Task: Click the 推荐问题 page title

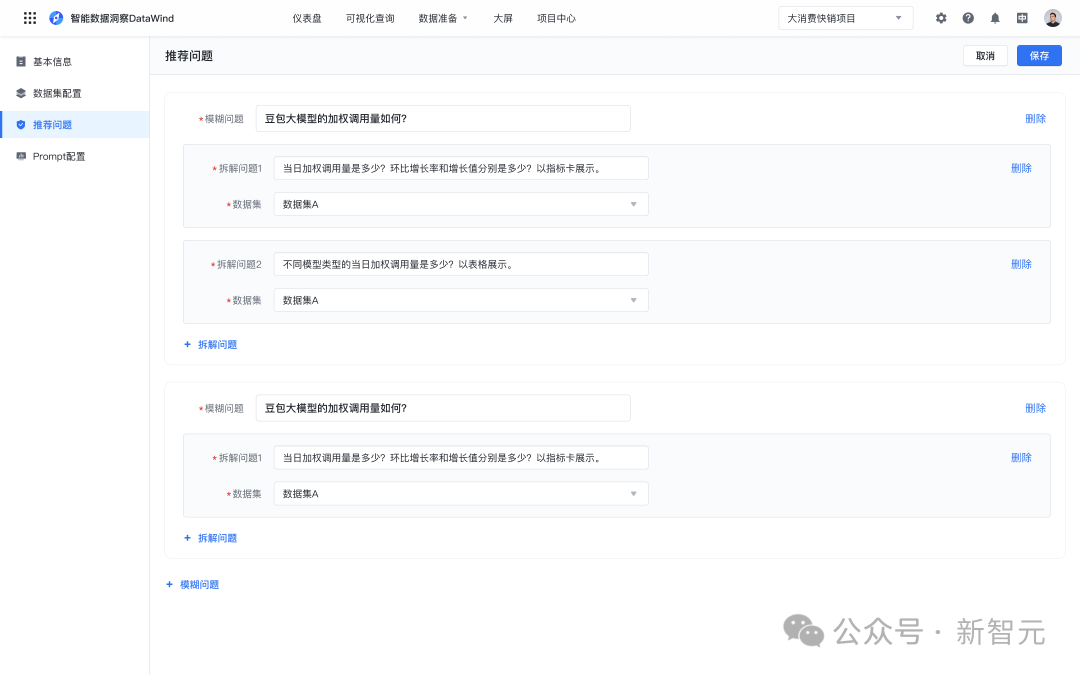Action: 189,56
